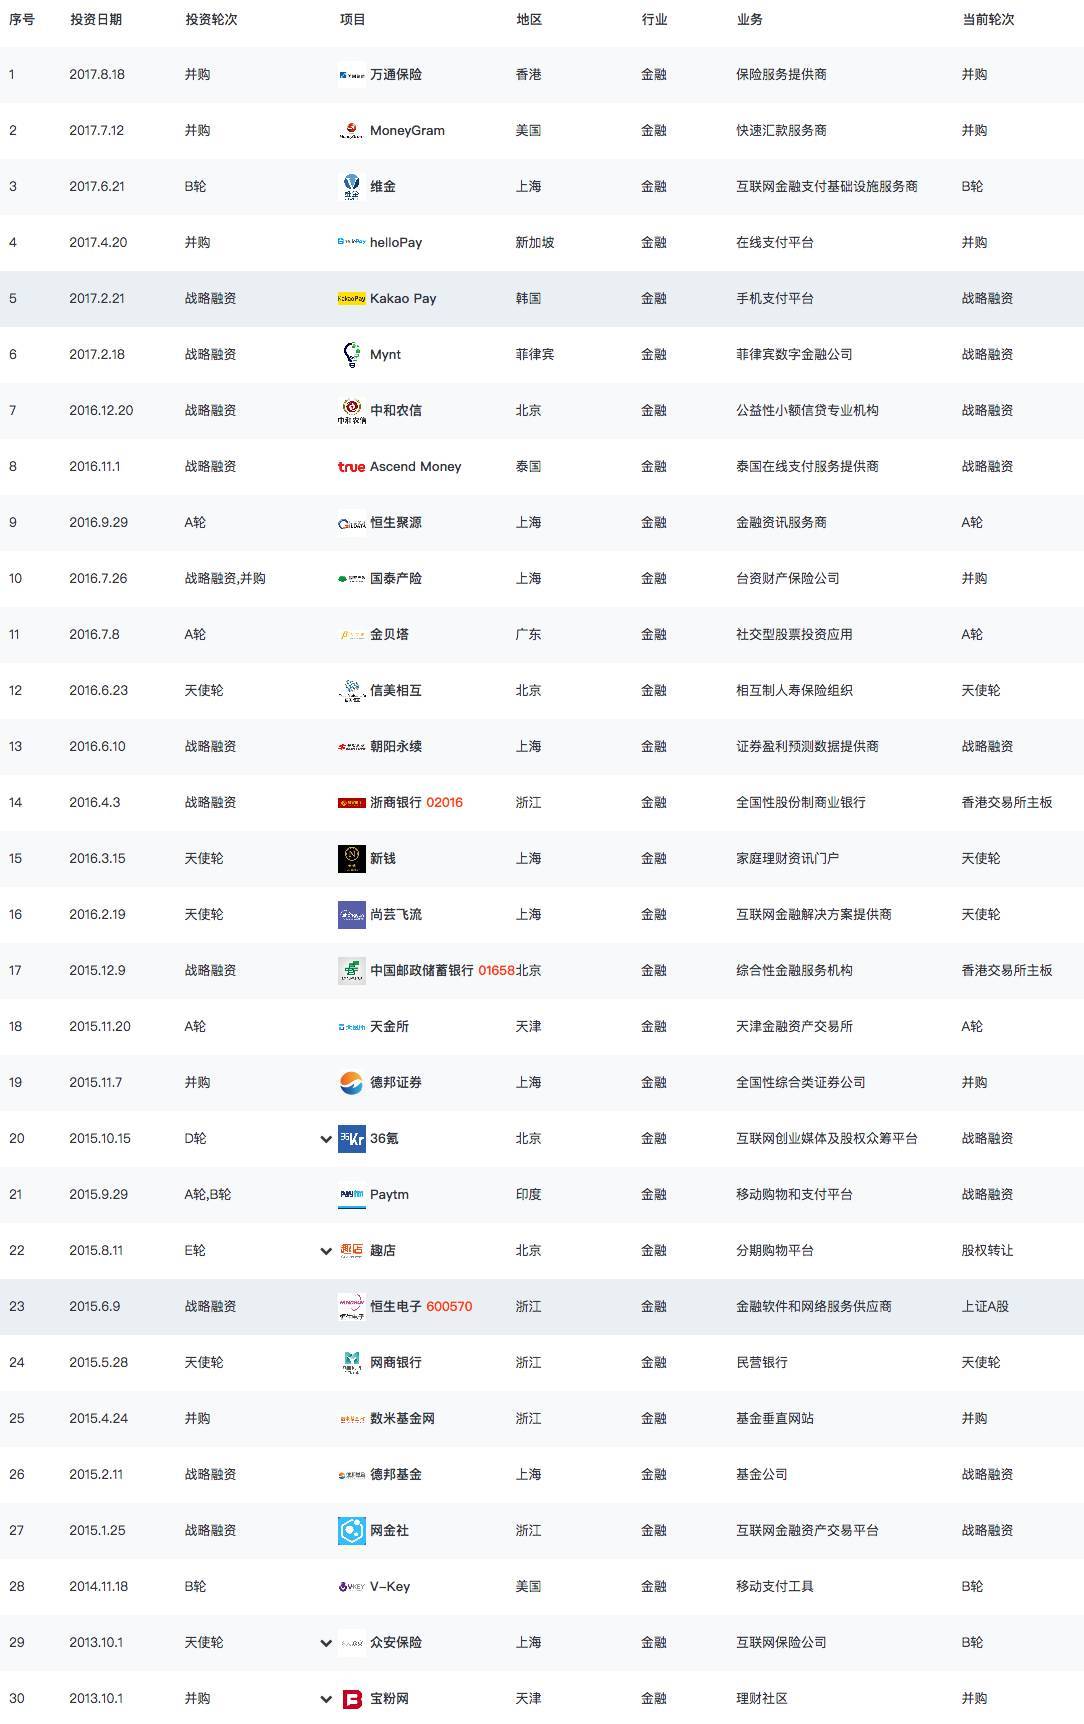Click the 上证A股 current round cell

[985, 1307]
